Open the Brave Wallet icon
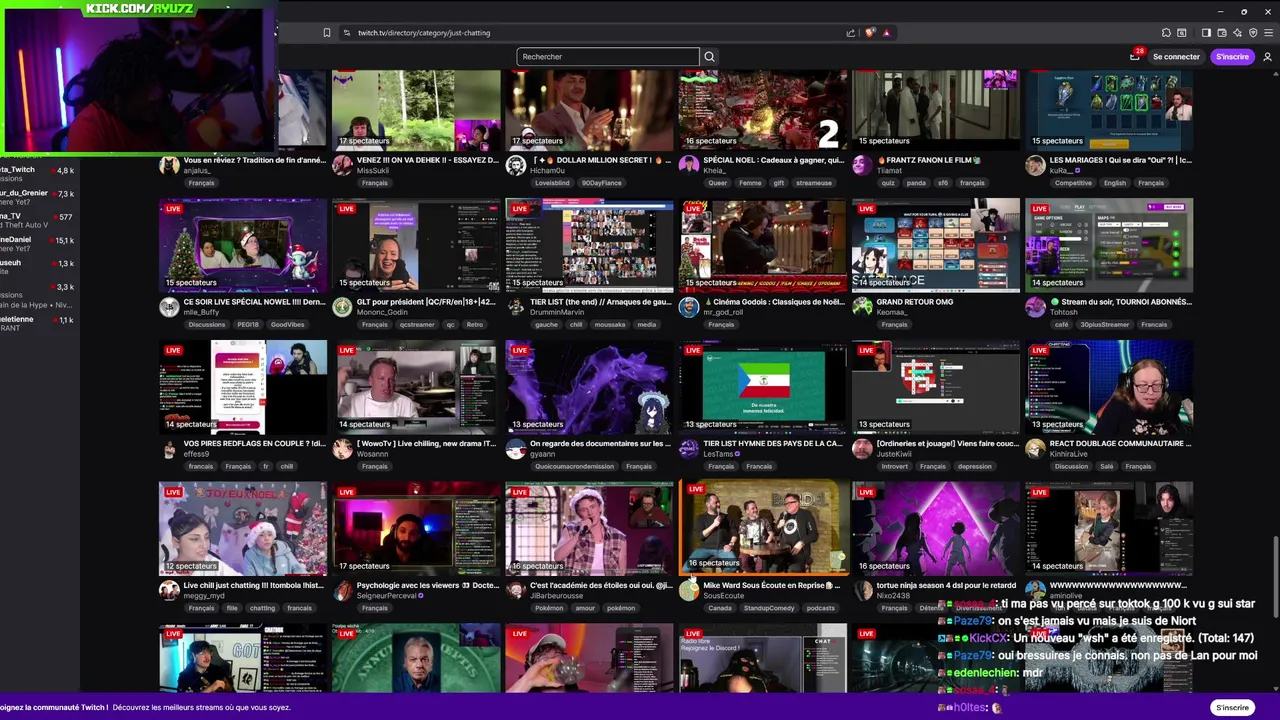1280x720 pixels. click(x=1222, y=33)
